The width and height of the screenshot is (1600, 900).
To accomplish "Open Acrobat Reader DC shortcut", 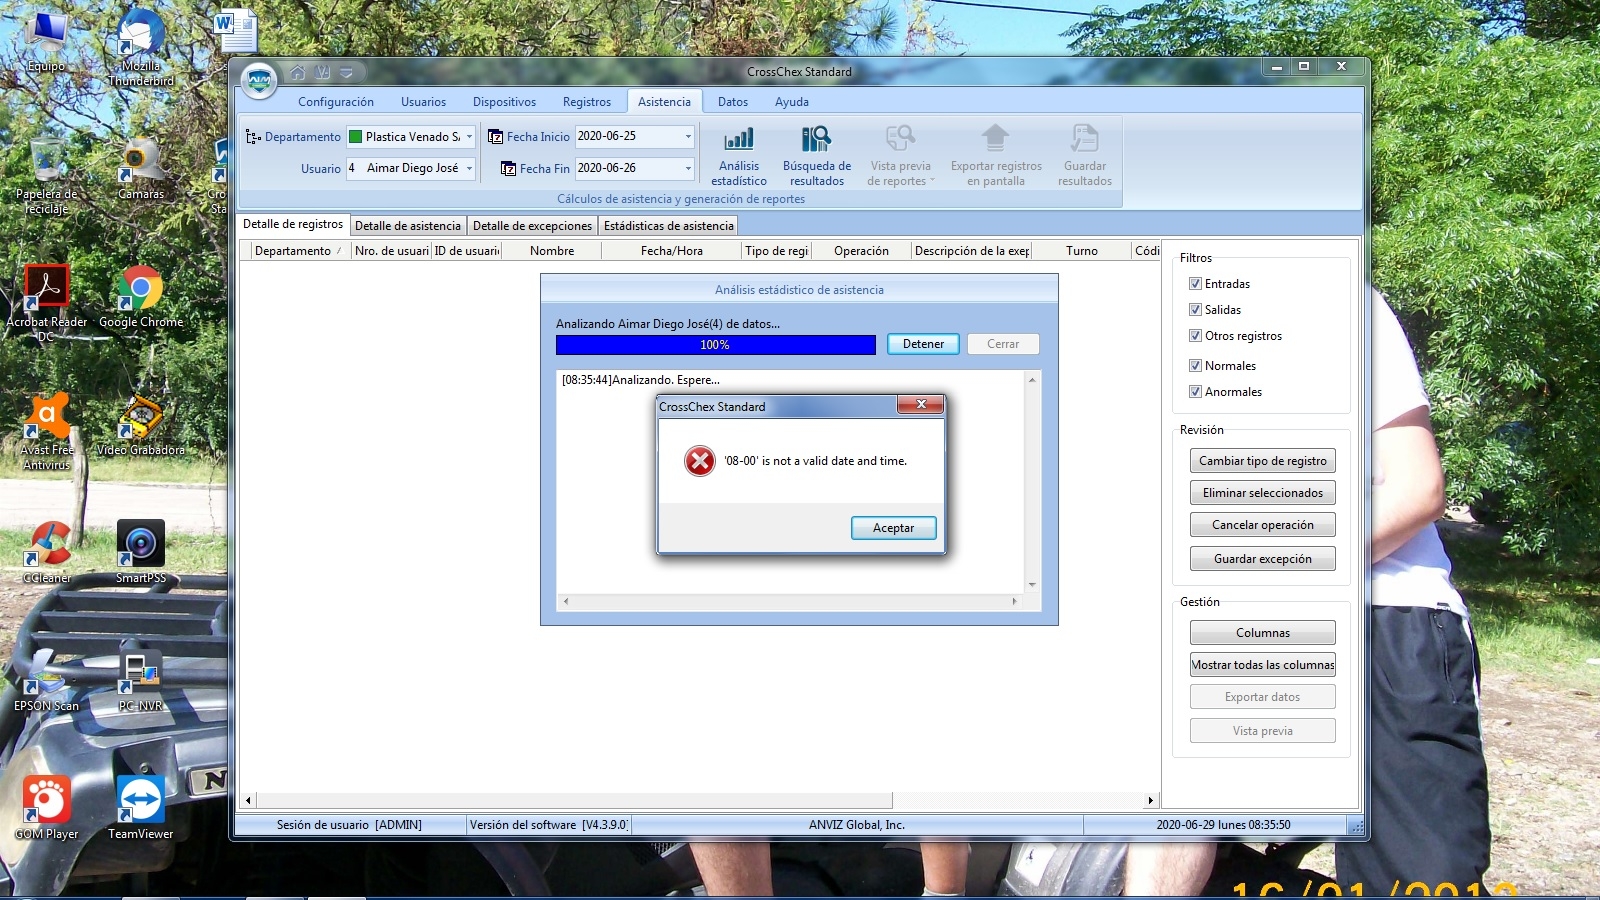I will 46,303.
